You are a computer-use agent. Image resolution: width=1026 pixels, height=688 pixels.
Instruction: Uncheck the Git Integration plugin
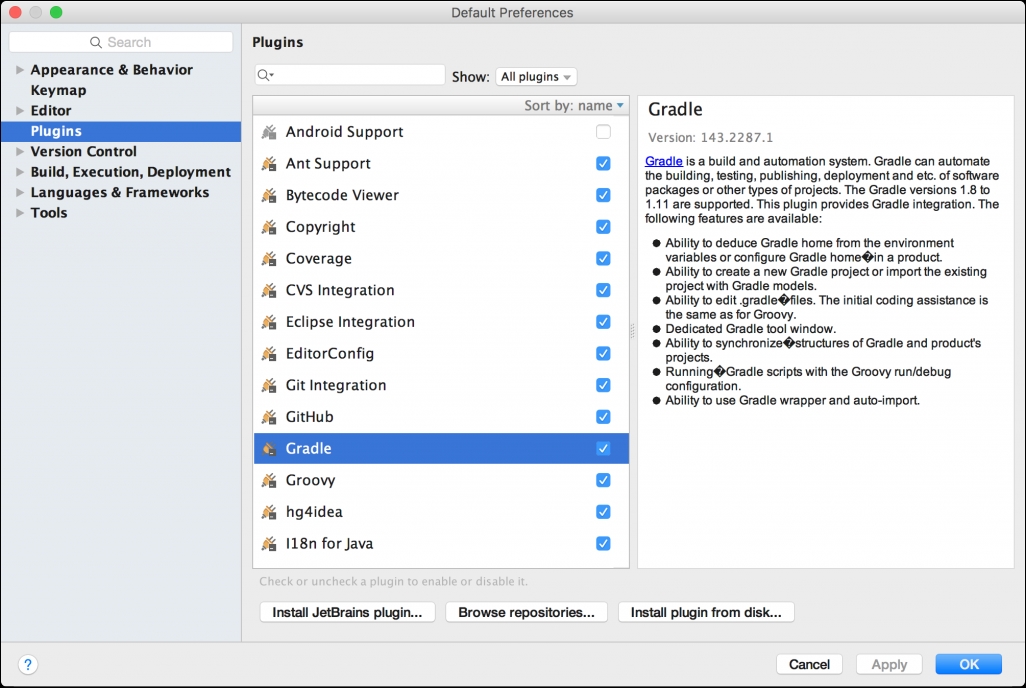(603, 385)
